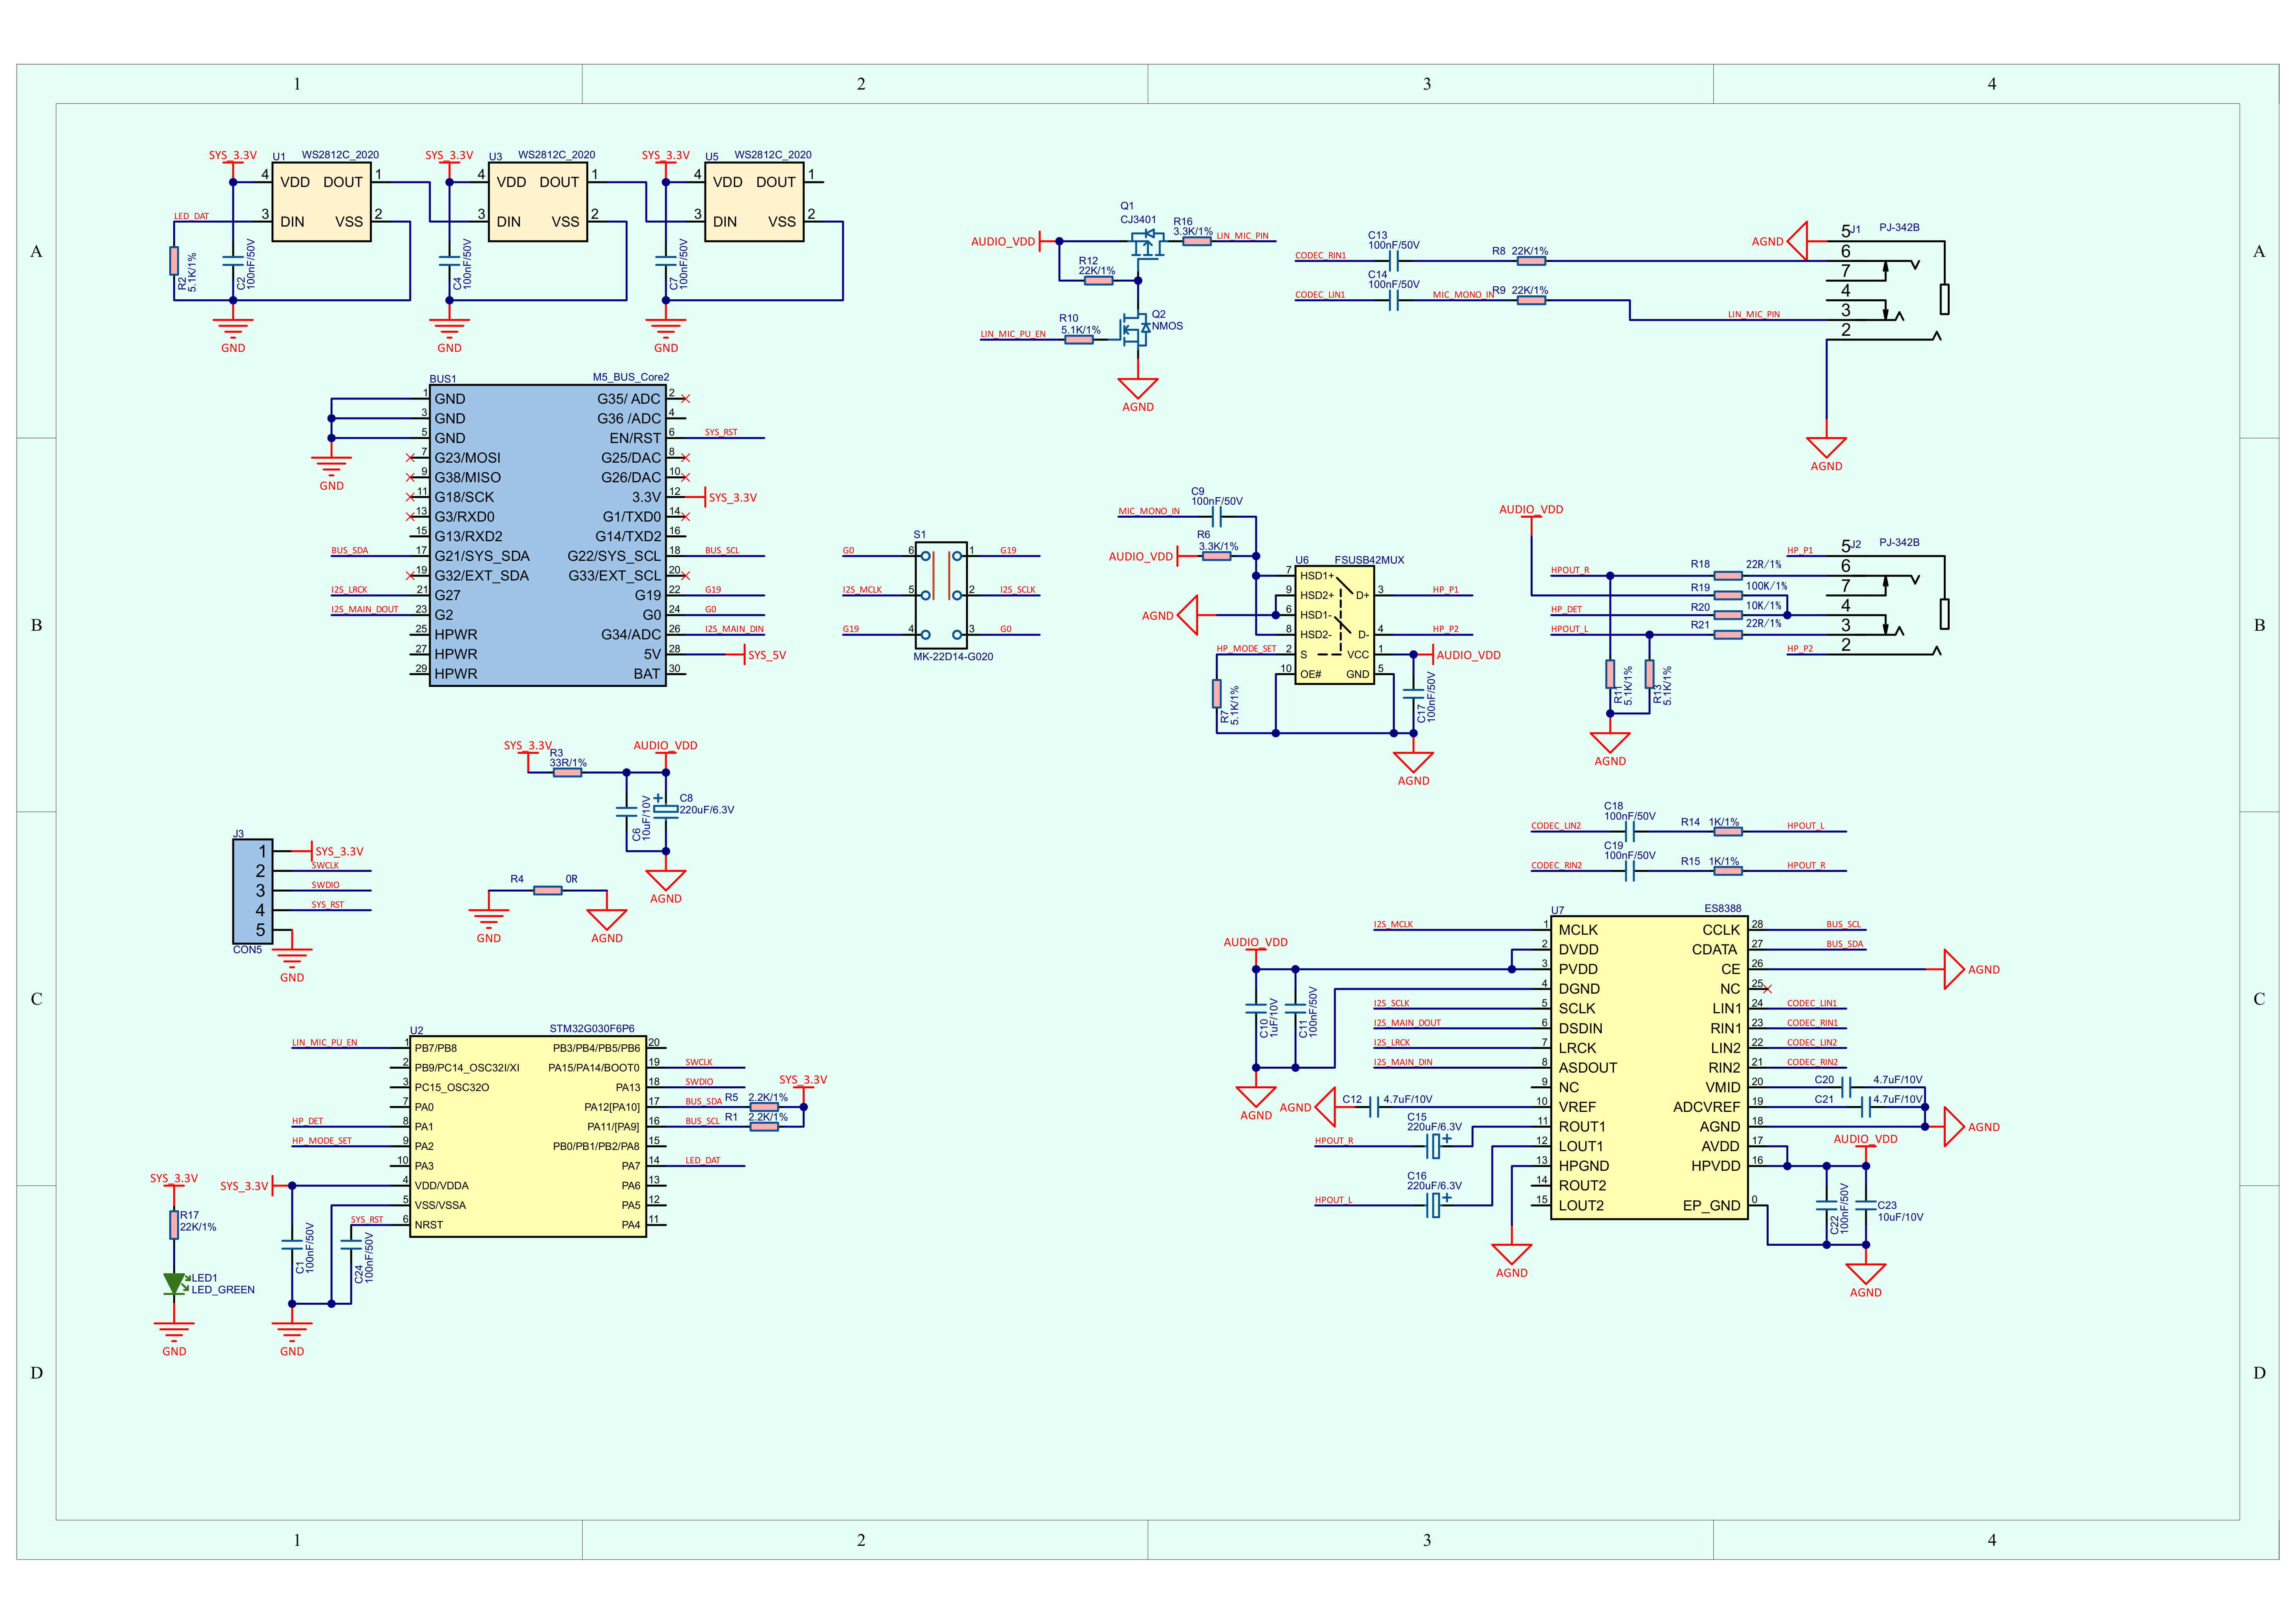Select resistor R20 10K/1%
2296x1624 pixels.
[1728, 615]
